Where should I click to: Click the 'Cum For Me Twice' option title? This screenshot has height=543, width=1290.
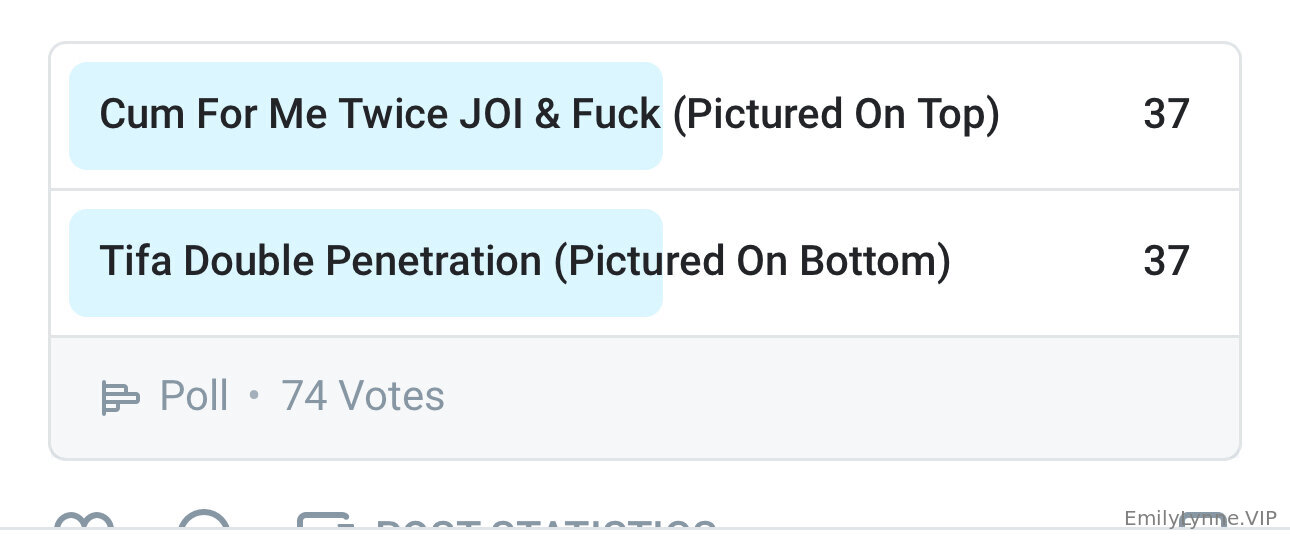pyautogui.click(x=380, y=115)
